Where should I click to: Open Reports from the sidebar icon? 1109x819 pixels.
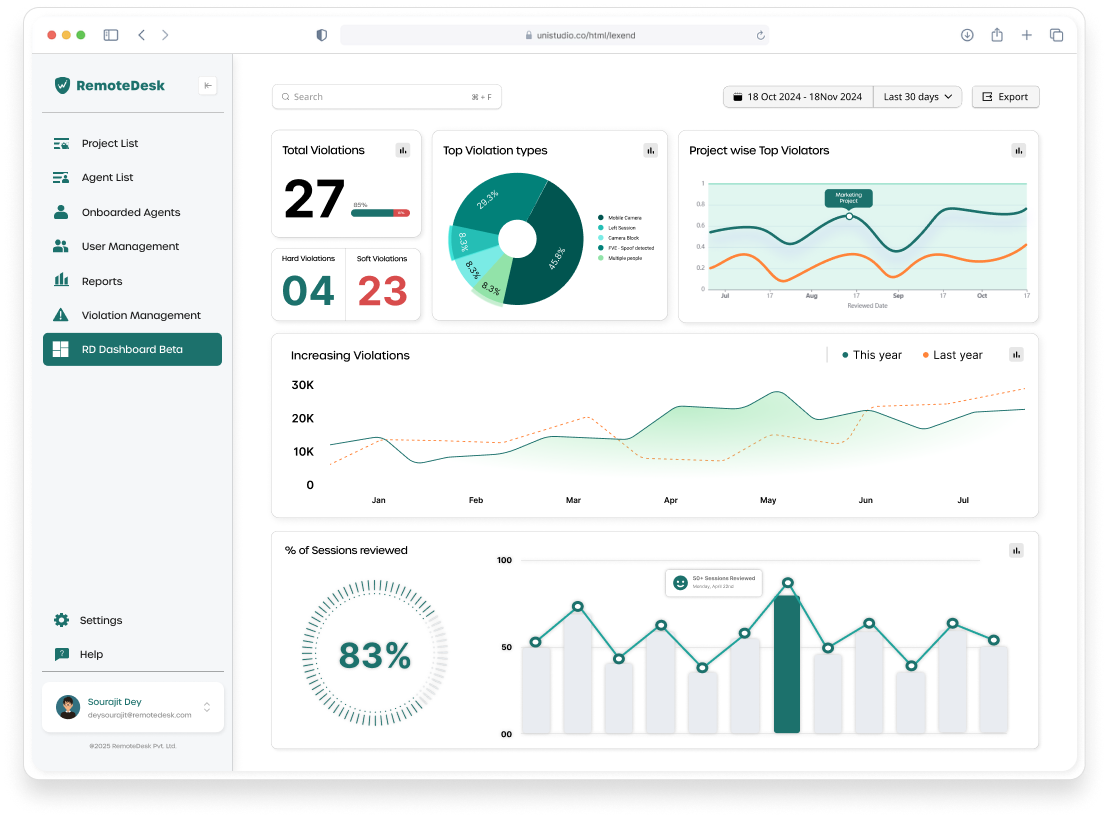pyautogui.click(x=62, y=281)
